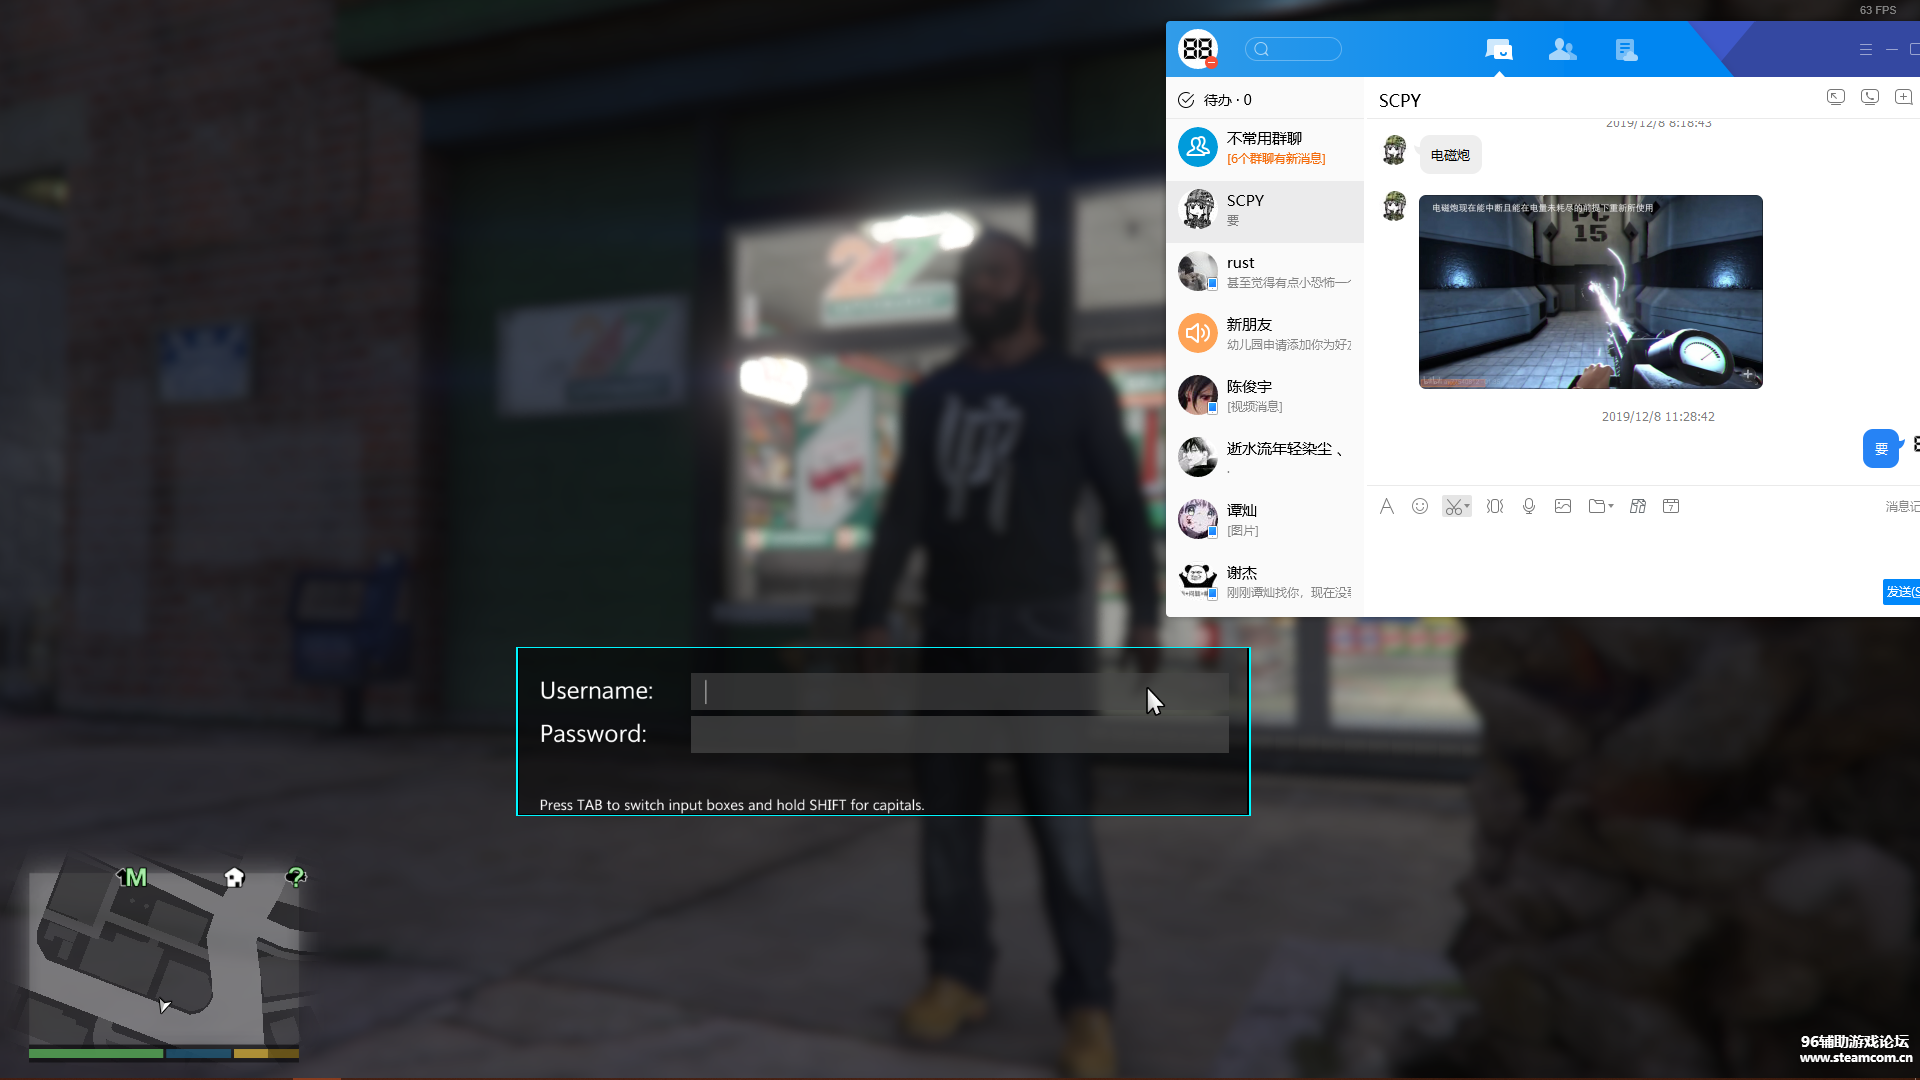
Task: Switch to the contacts tab
Action: coord(1562,49)
